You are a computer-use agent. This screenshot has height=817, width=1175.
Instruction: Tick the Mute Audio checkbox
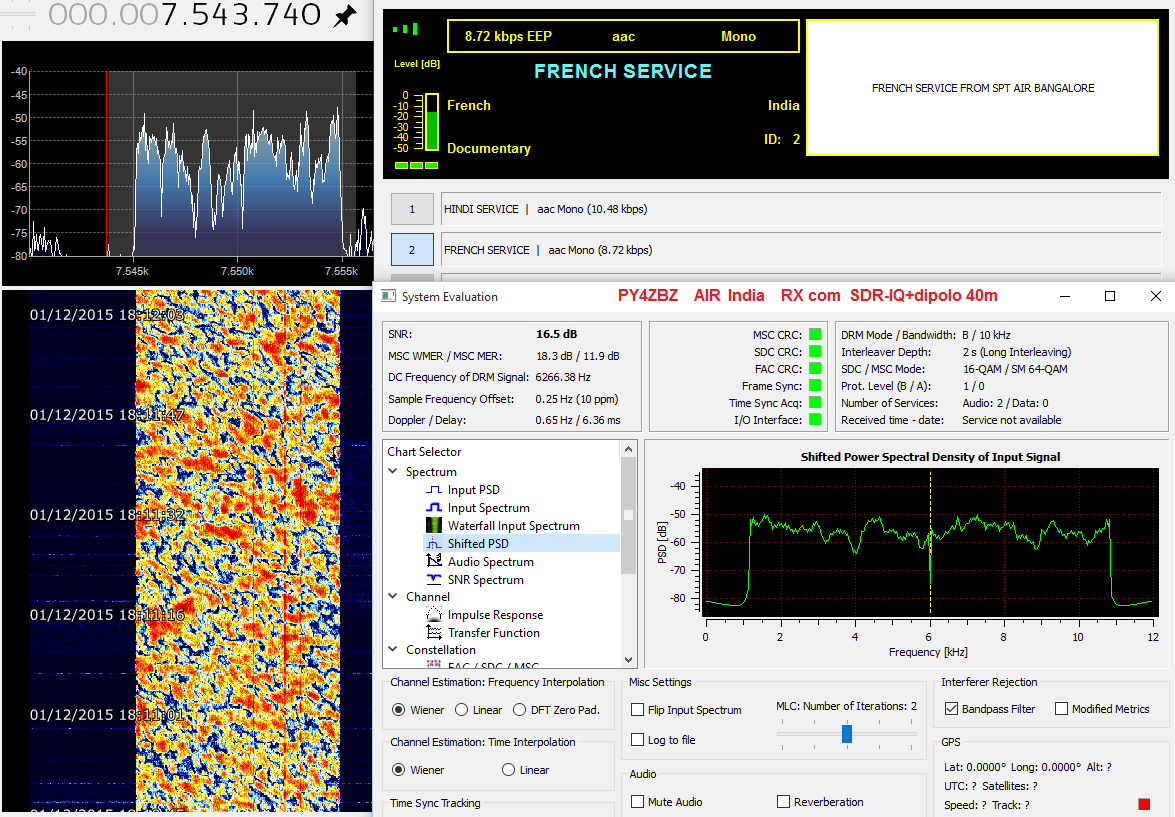(638, 802)
